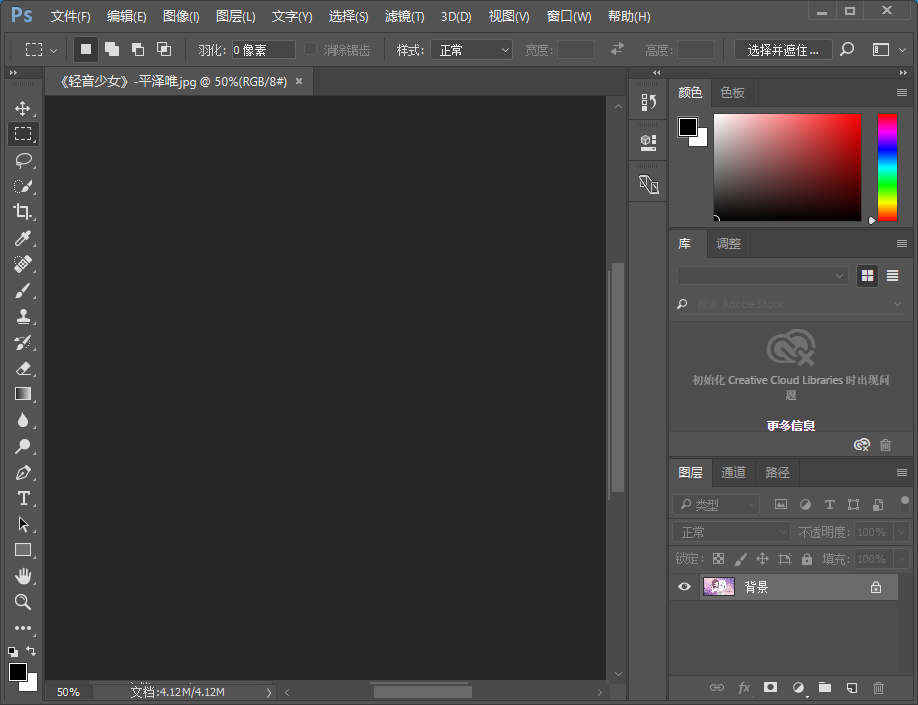918x705 pixels.
Task: Enable 消除锯齿 anti-alias checkbox
Action: tap(311, 49)
